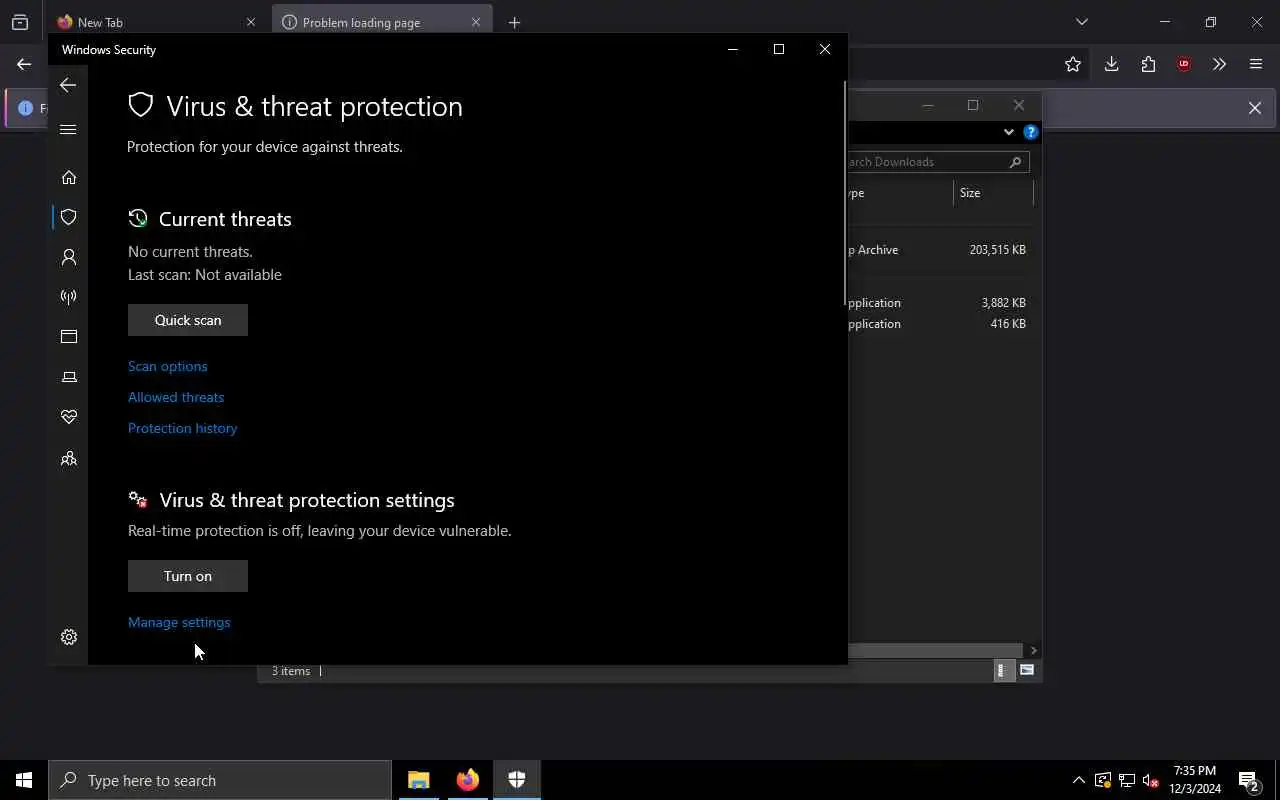Bookmark this page with the star icon
1280x800 pixels.
click(1073, 64)
